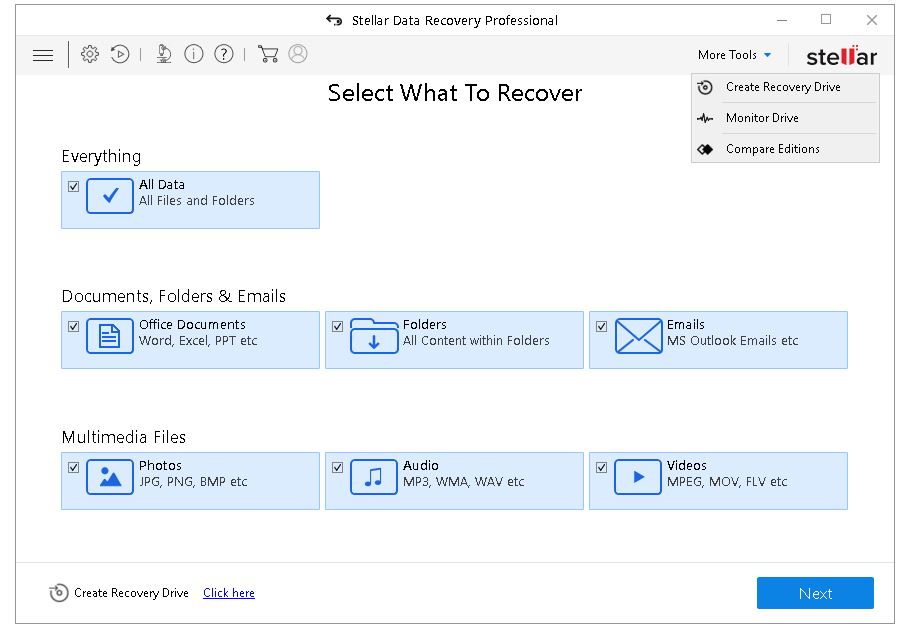
Task: Click the user account icon
Action: pyautogui.click(x=298, y=54)
